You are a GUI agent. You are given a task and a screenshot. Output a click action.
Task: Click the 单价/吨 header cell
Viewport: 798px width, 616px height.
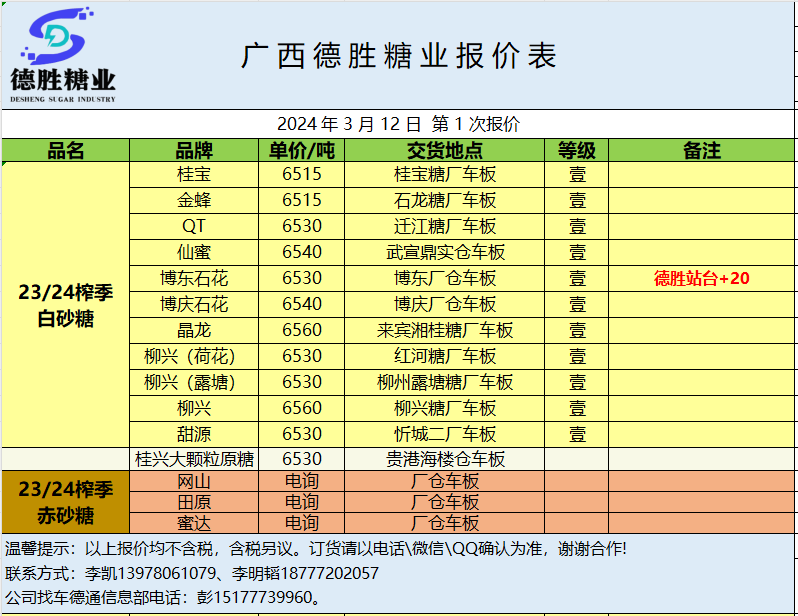(x=301, y=150)
